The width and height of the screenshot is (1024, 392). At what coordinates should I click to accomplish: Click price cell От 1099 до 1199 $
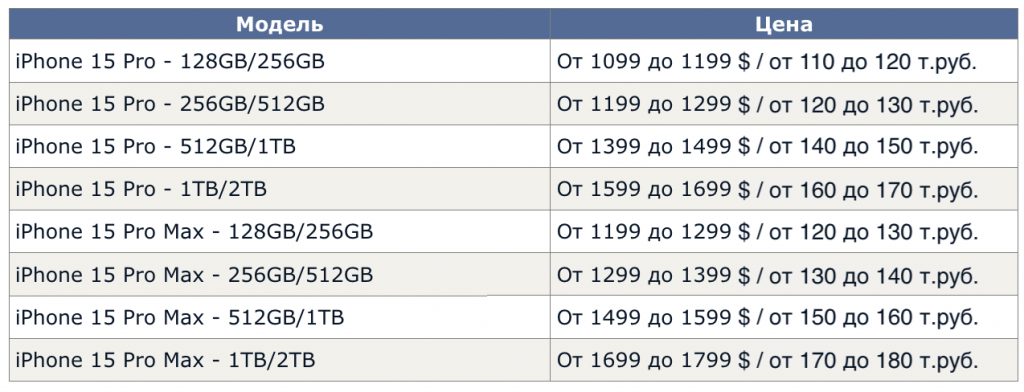[784, 61]
